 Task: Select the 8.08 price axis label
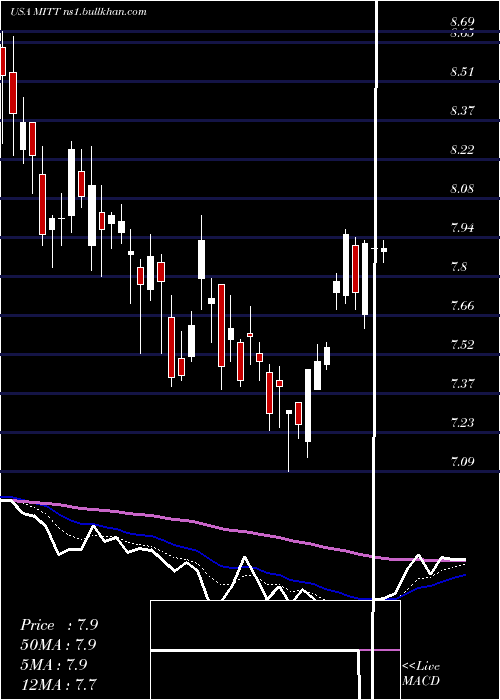click(462, 188)
